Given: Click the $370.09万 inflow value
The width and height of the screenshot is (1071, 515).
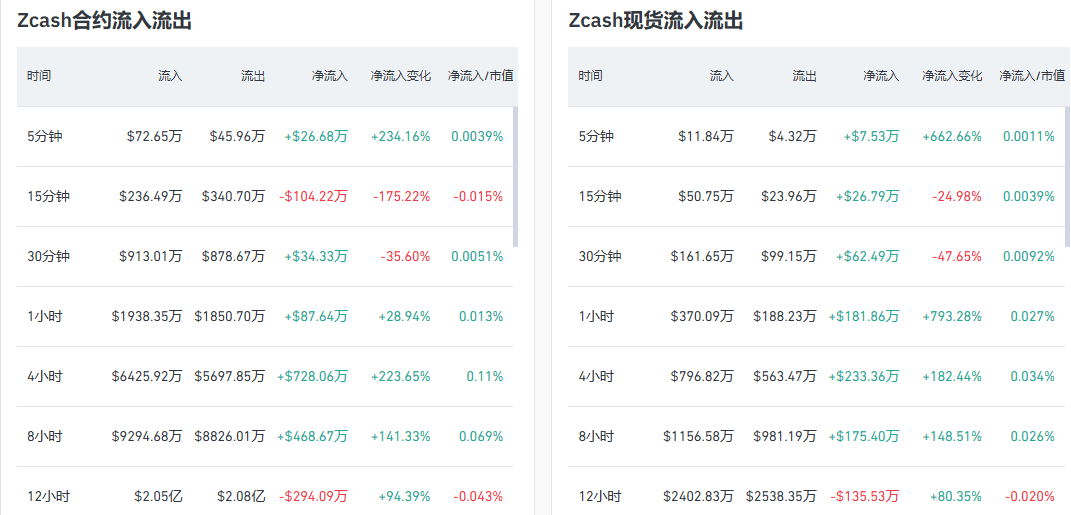Looking at the screenshot, I should [x=702, y=317].
